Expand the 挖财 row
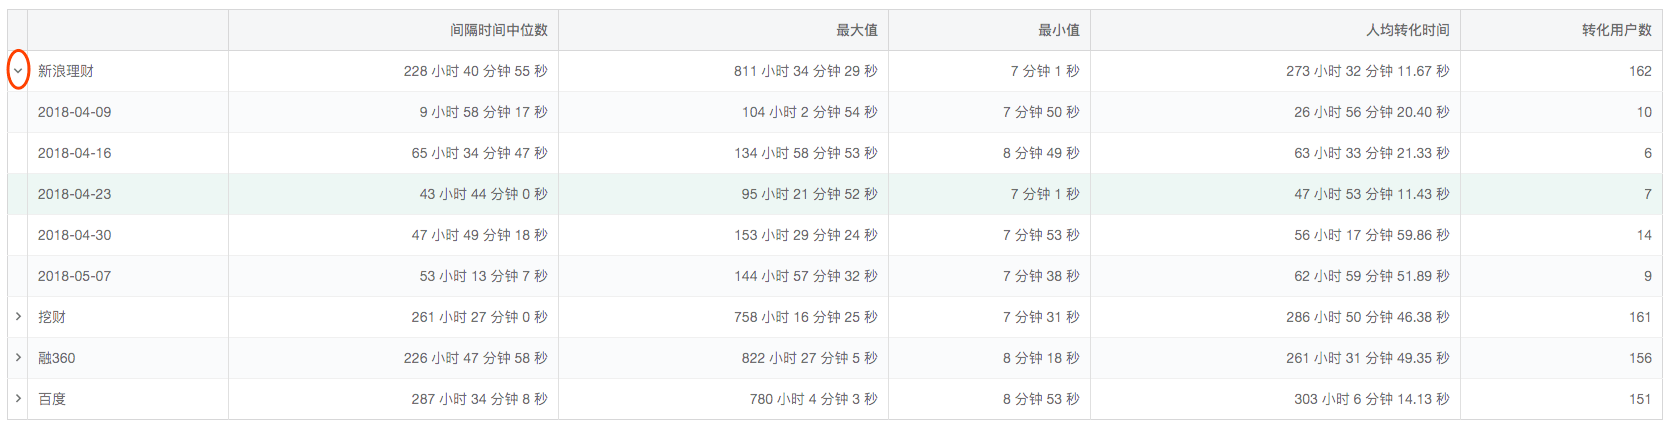 click(x=18, y=317)
